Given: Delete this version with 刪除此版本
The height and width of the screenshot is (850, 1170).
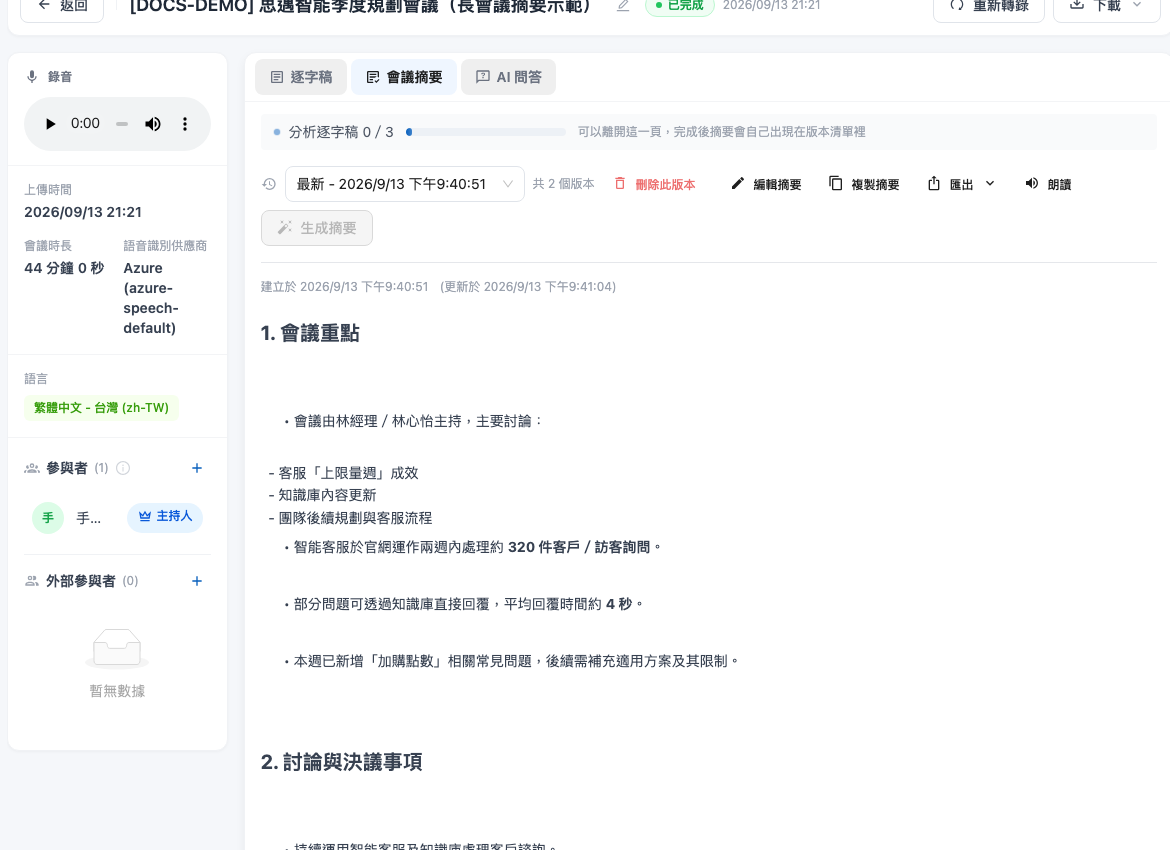Looking at the screenshot, I should (x=654, y=184).
